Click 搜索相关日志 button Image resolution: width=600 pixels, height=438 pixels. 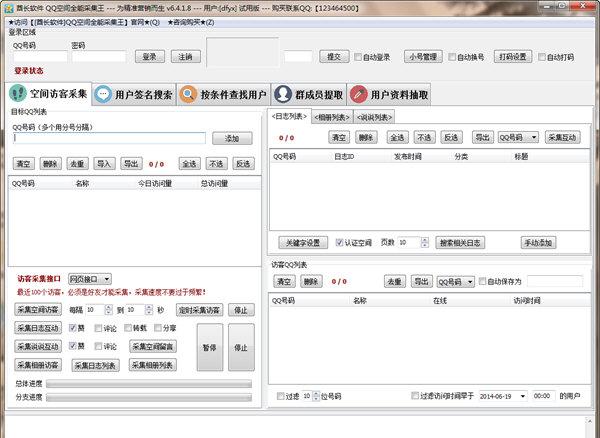460,243
